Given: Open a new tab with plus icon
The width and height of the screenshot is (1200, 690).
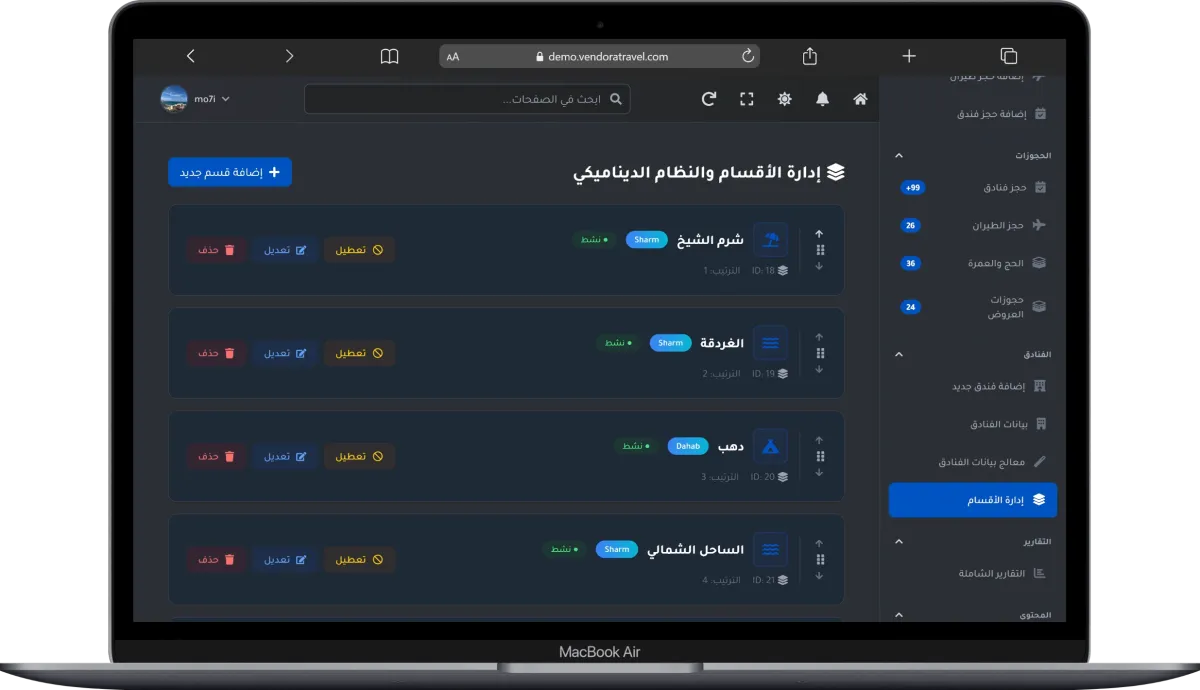Looking at the screenshot, I should [x=909, y=56].
